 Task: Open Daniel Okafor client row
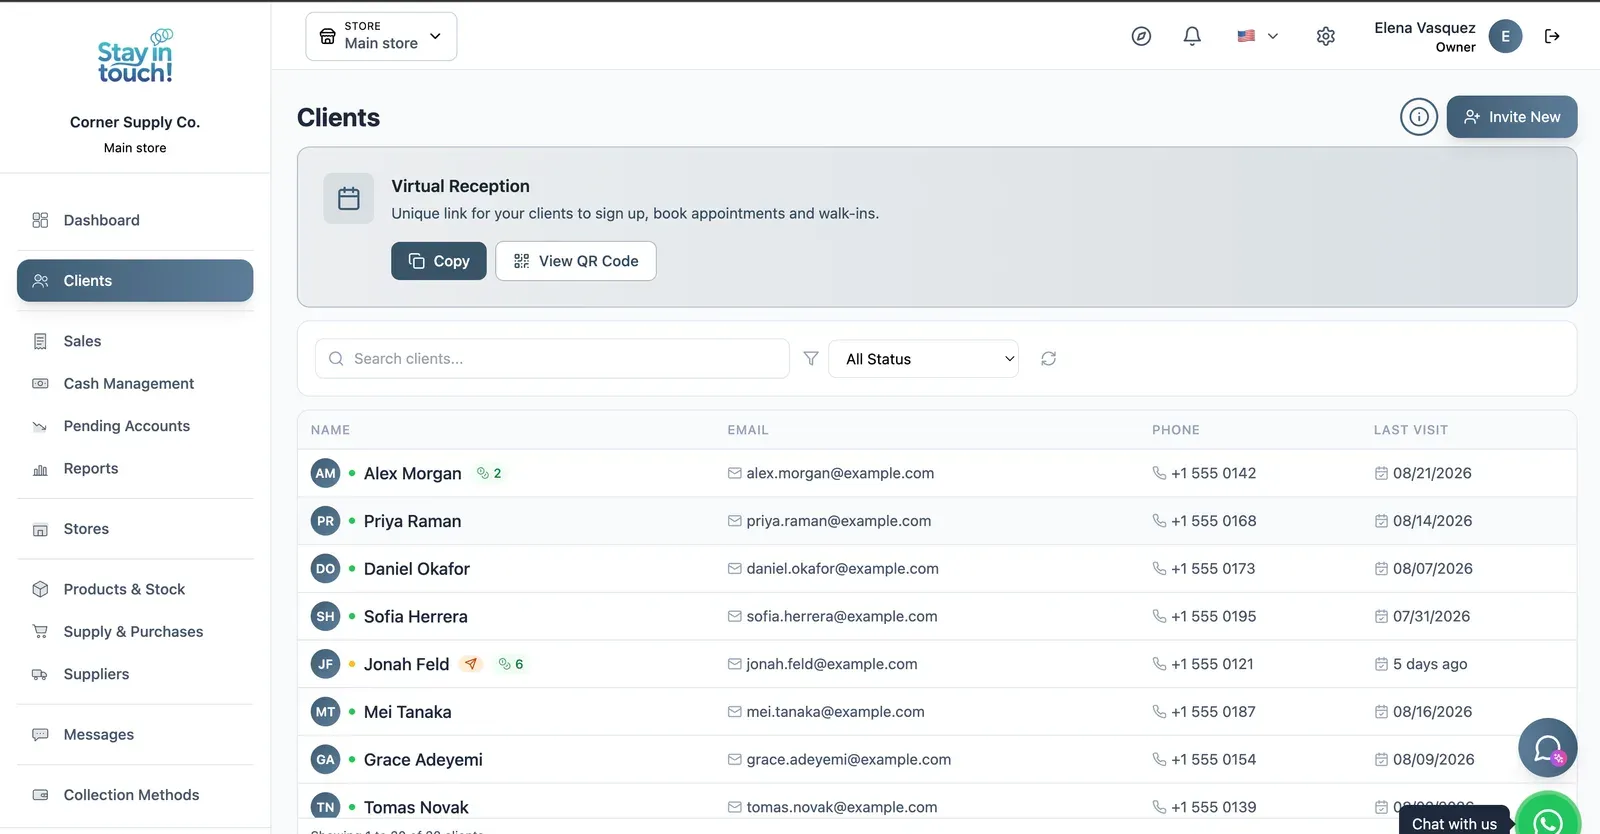pyautogui.click(x=937, y=569)
